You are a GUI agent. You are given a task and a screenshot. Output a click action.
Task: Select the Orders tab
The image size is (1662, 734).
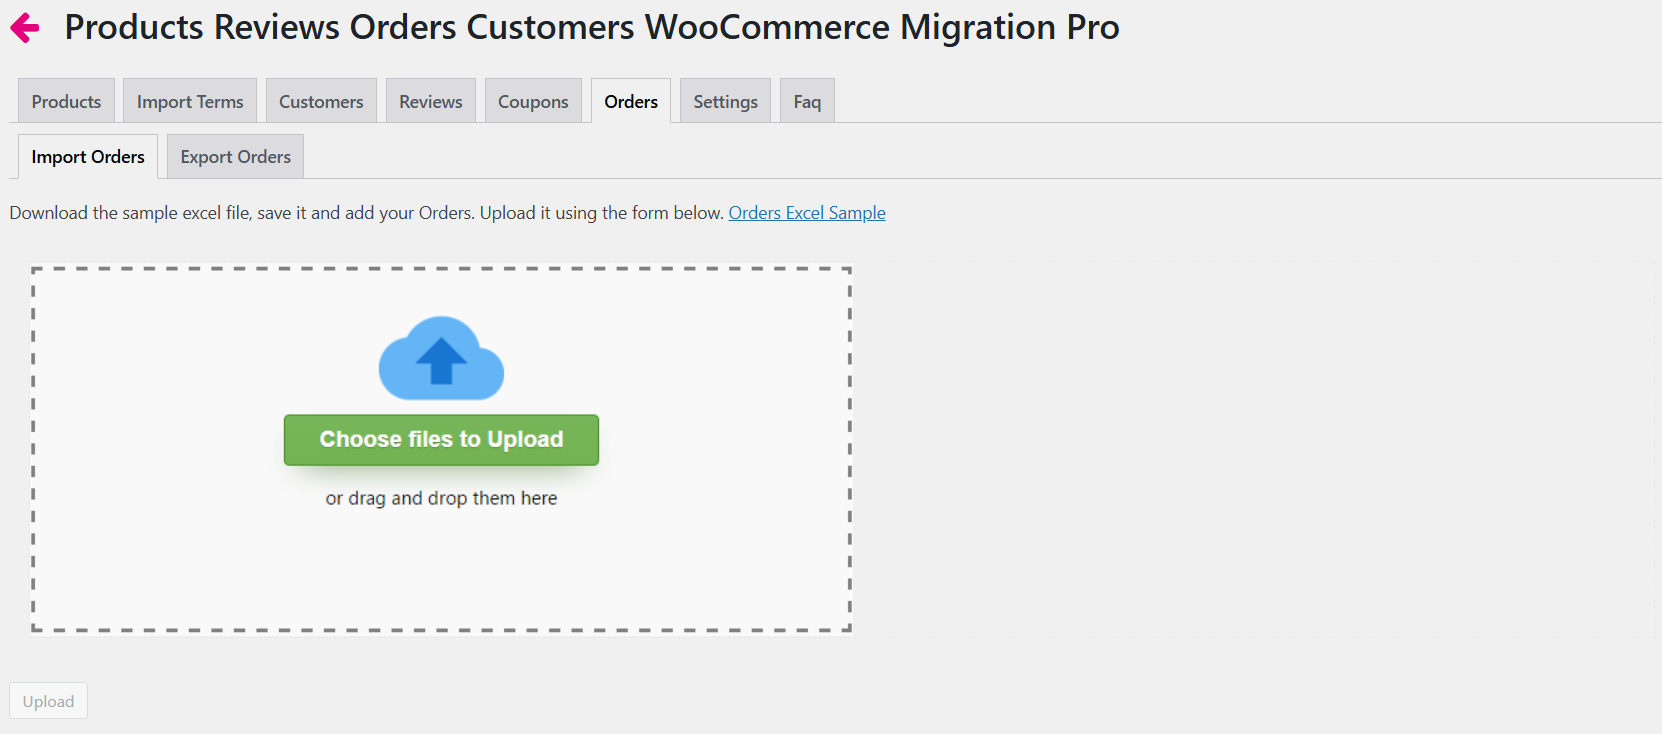(x=630, y=100)
